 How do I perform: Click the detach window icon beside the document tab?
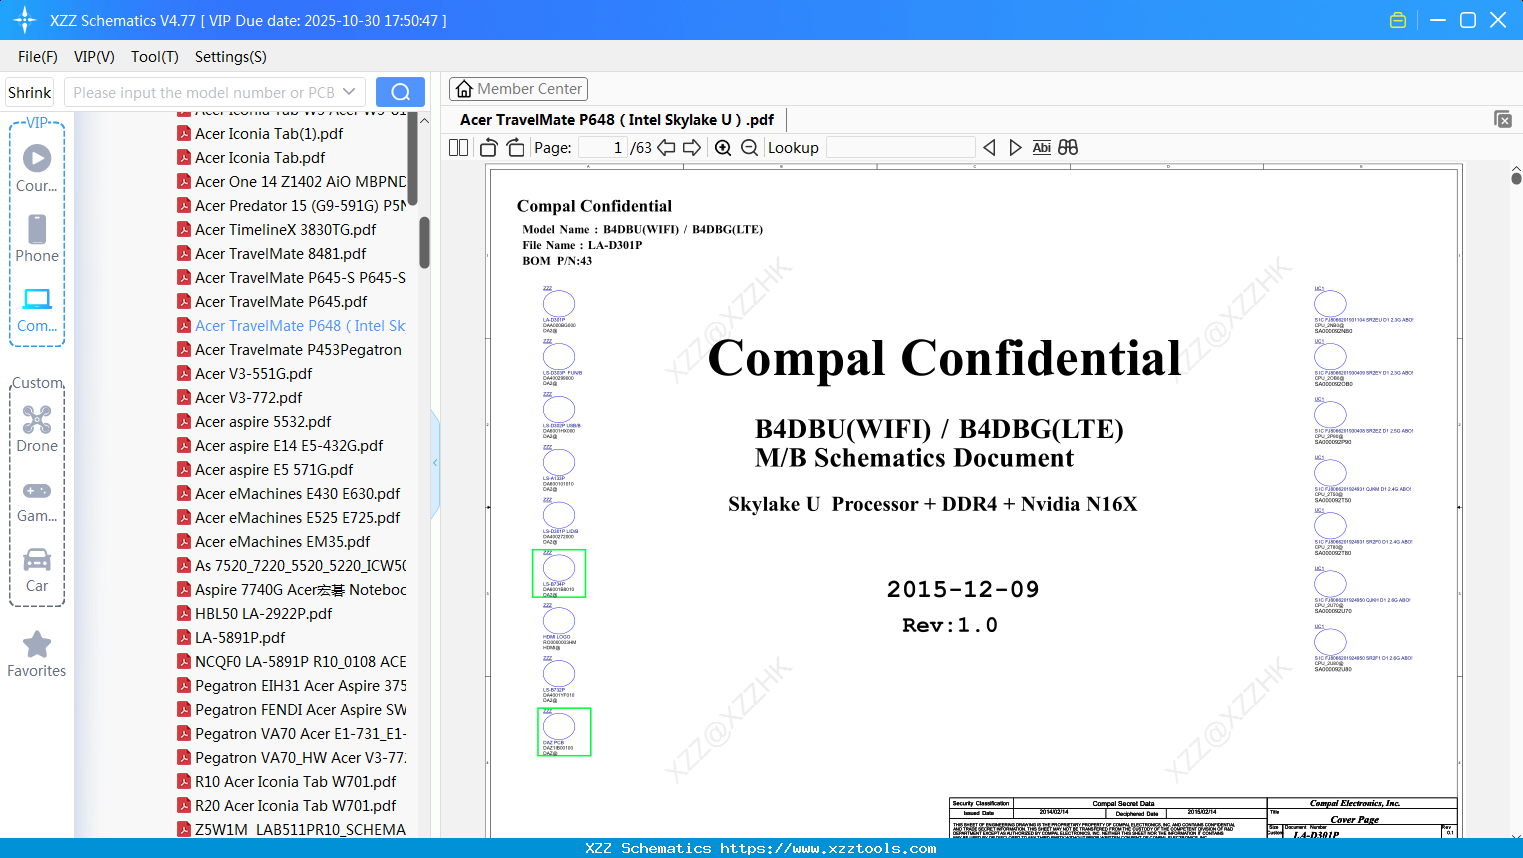[1503, 119]
